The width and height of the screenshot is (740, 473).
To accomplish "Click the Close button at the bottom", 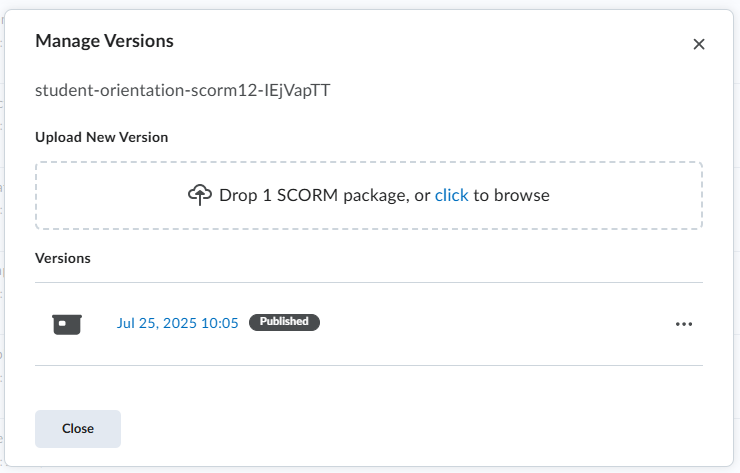I will click(x=78, y=429).
